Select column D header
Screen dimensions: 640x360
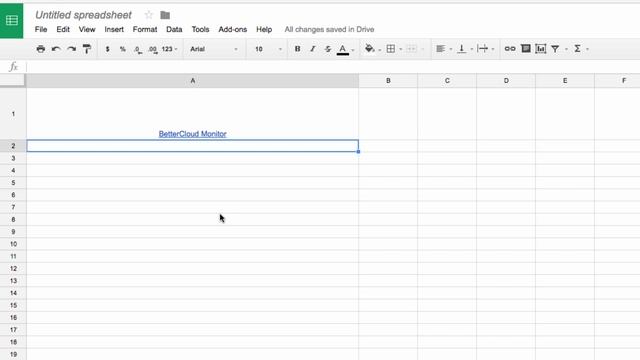point(506,81)
